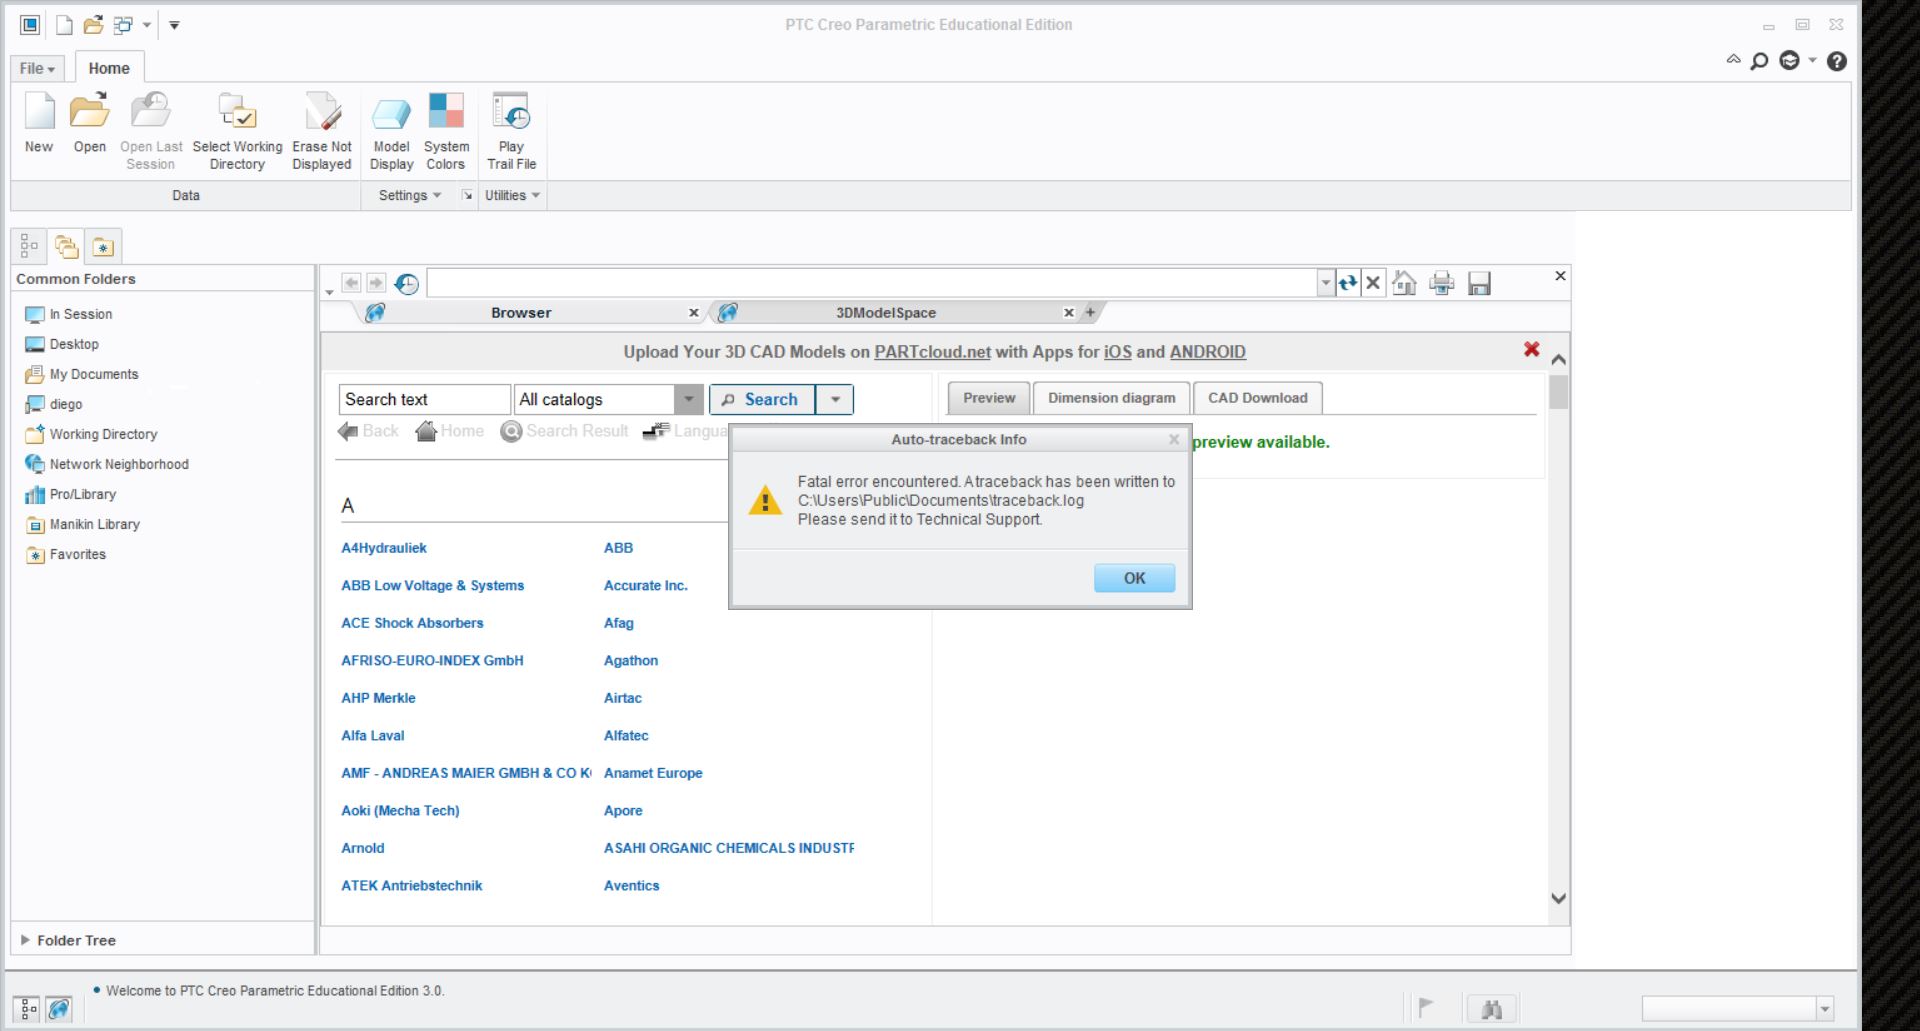Toggle navigator display icon in status bar
Viewport: 1920px width, 1031px height.
click(x=29, y=1009)
